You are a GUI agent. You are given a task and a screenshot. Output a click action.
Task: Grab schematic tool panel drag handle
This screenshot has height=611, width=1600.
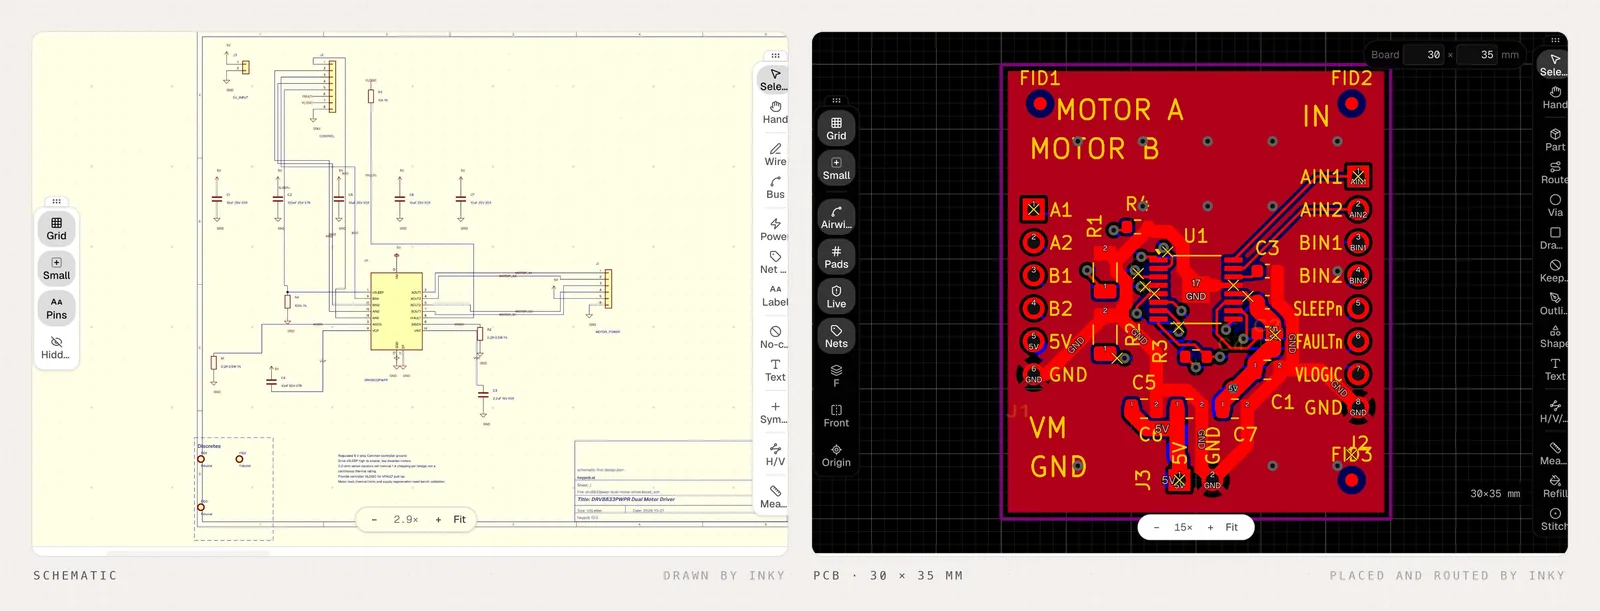click(774, 56)
